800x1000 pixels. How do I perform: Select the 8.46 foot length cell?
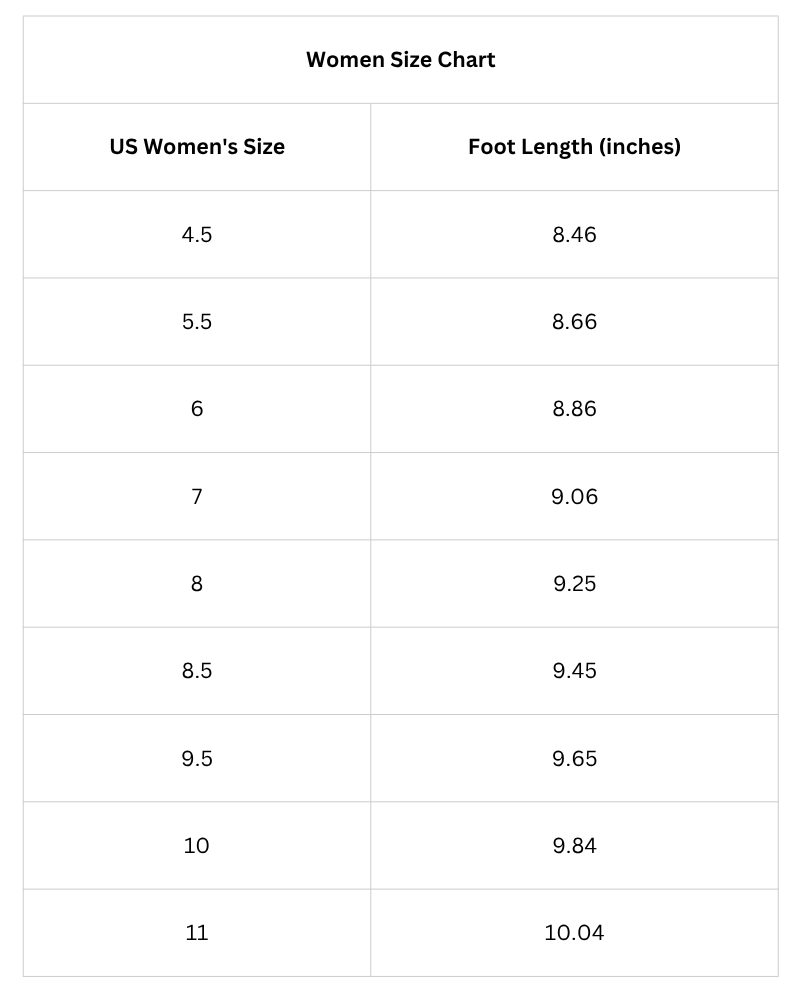tap(574, 235)
